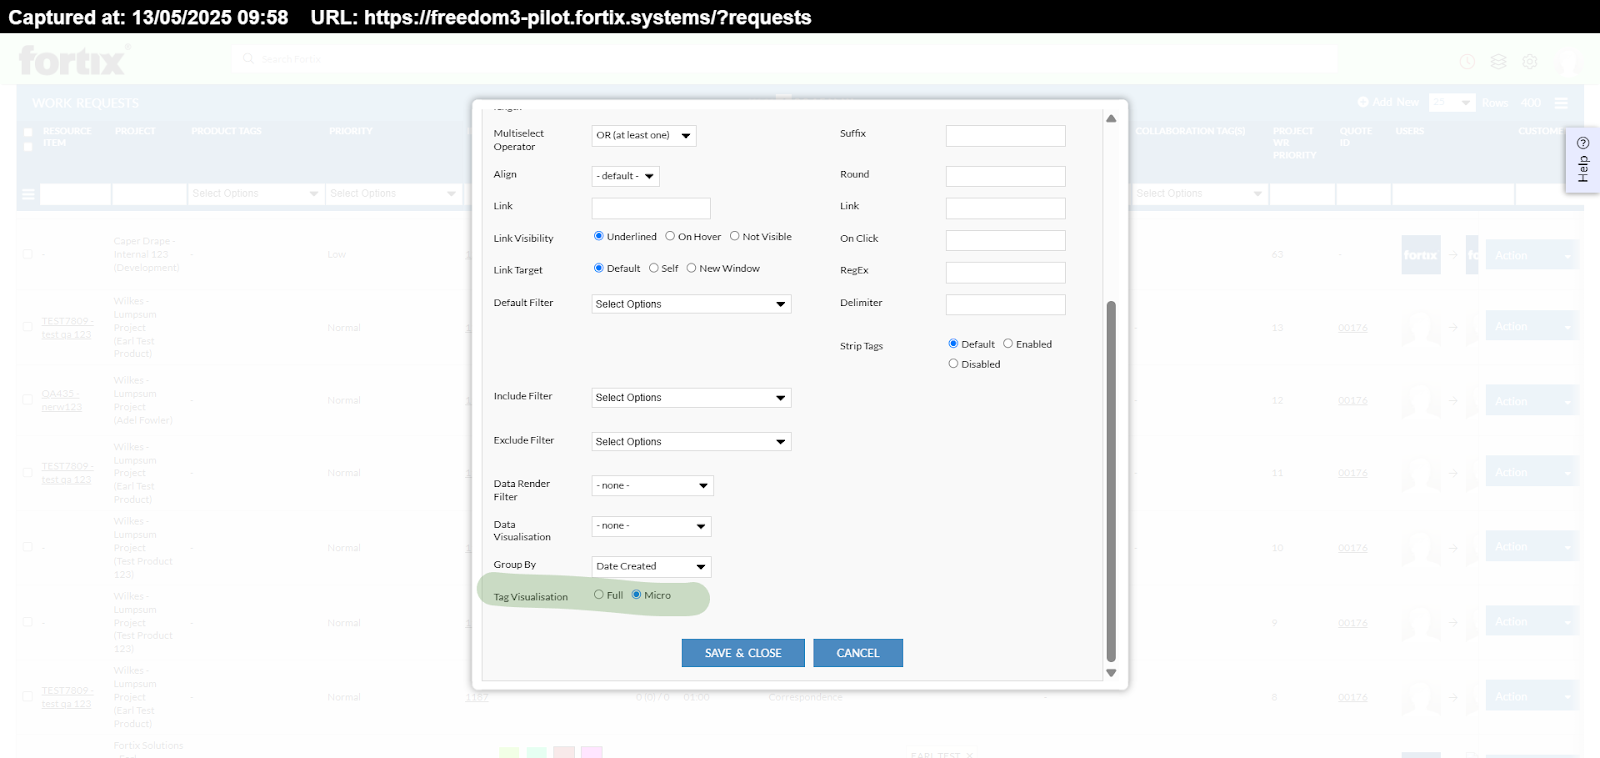Click the clock icon in top bar

[1467, 61]
